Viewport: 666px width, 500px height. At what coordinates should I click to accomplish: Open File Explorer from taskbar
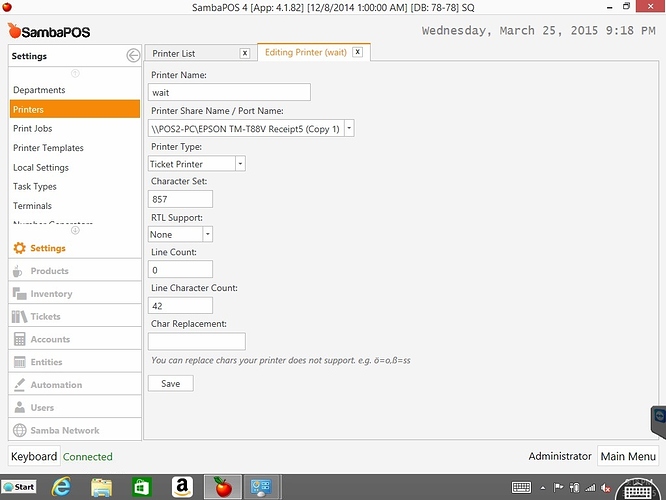pyautogui.click(x=101, y=487)
